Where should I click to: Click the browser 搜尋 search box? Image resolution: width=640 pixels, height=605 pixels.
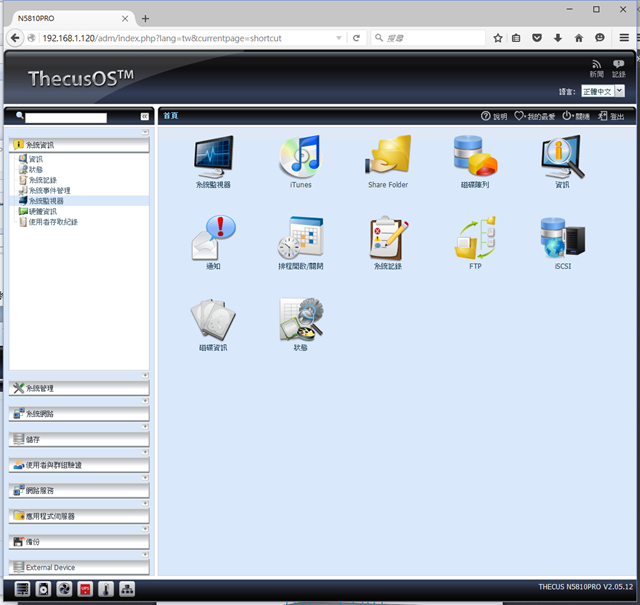428,38
